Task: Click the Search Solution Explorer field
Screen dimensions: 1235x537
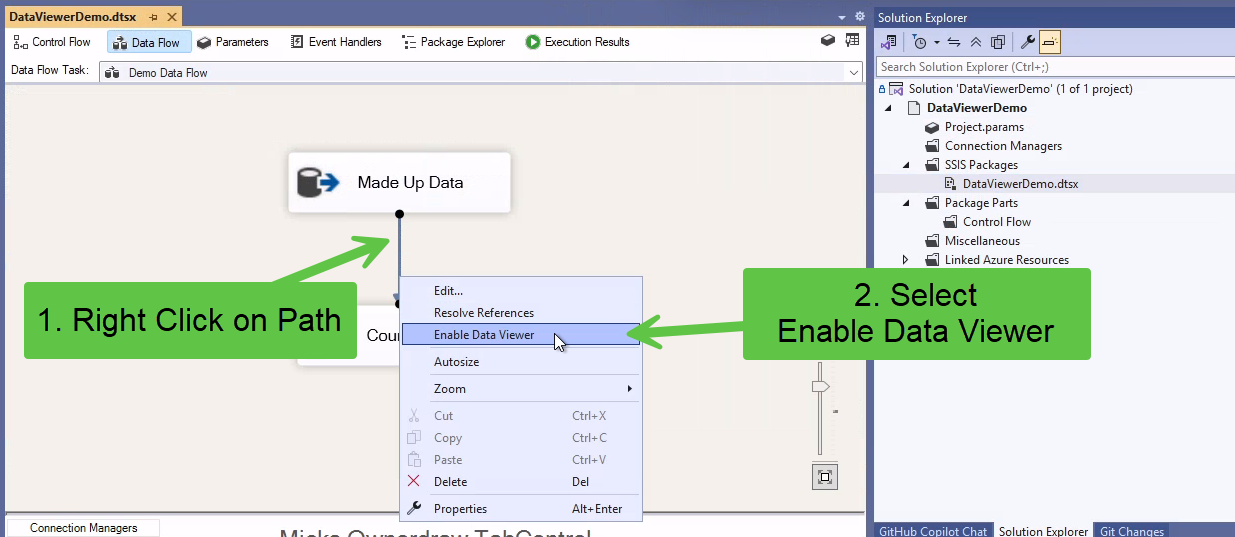Action: pyautogui.click(x=1055, y=67)
